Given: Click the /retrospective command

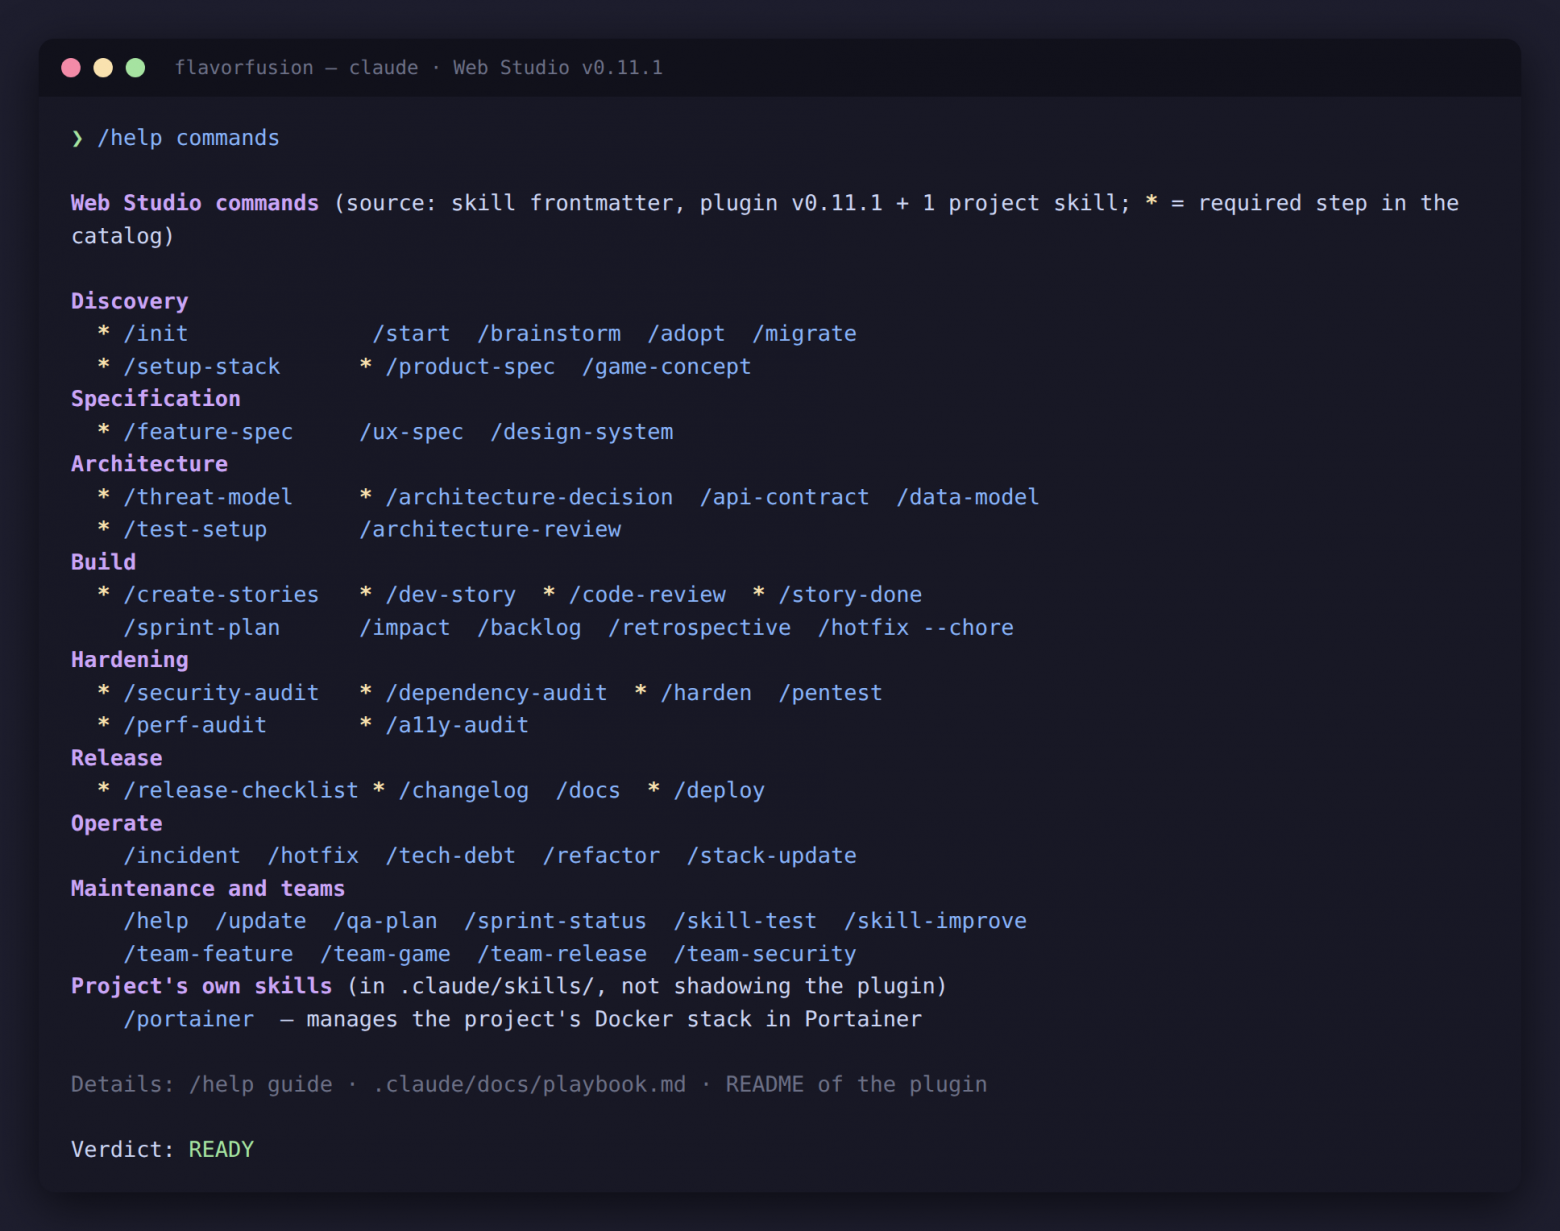Looking at the screenshot, I should (699, 628).
